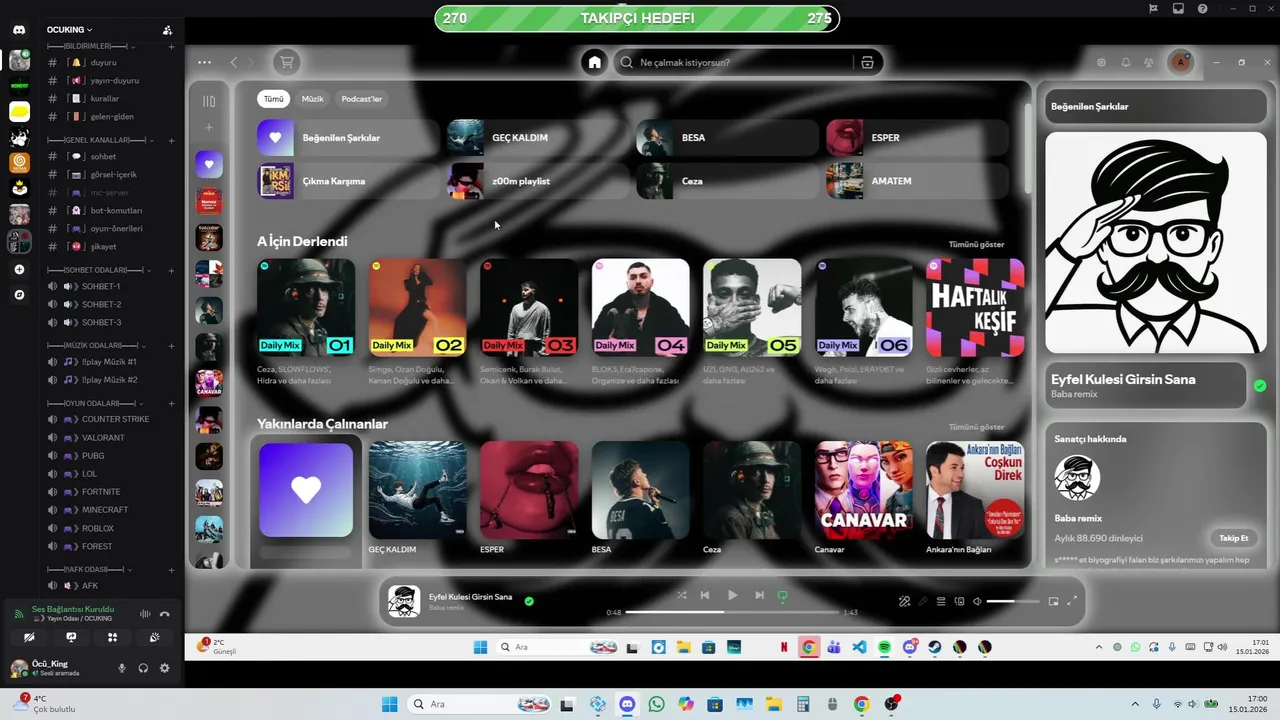Disconnect from Discord voice call
The width and height of the screenshot is (1280, 720).
[x=165, y=614]
